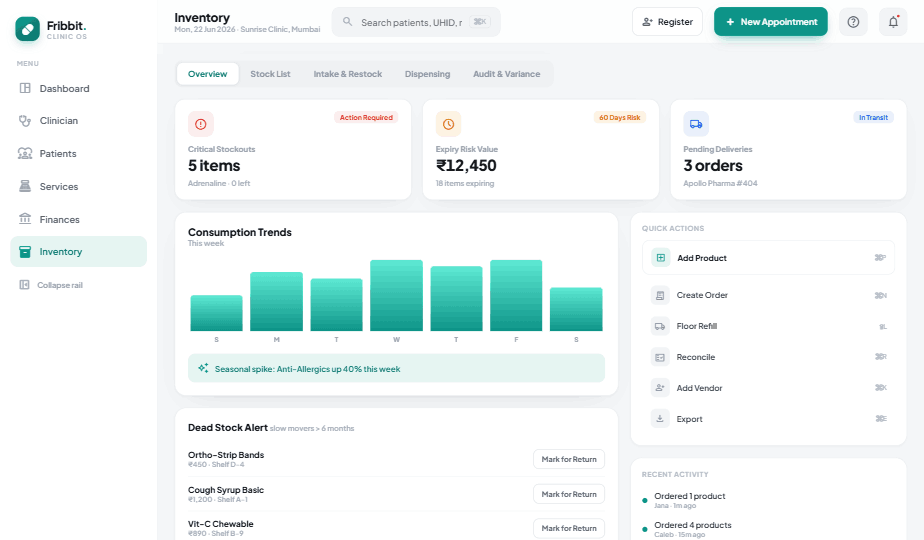The image size is (924, 540).
Task: Choose the Floor Refill action label
Action: 697,326
